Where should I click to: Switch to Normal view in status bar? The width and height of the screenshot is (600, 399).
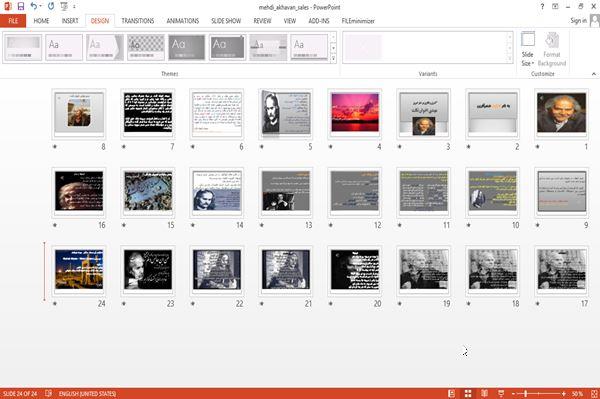452,393
